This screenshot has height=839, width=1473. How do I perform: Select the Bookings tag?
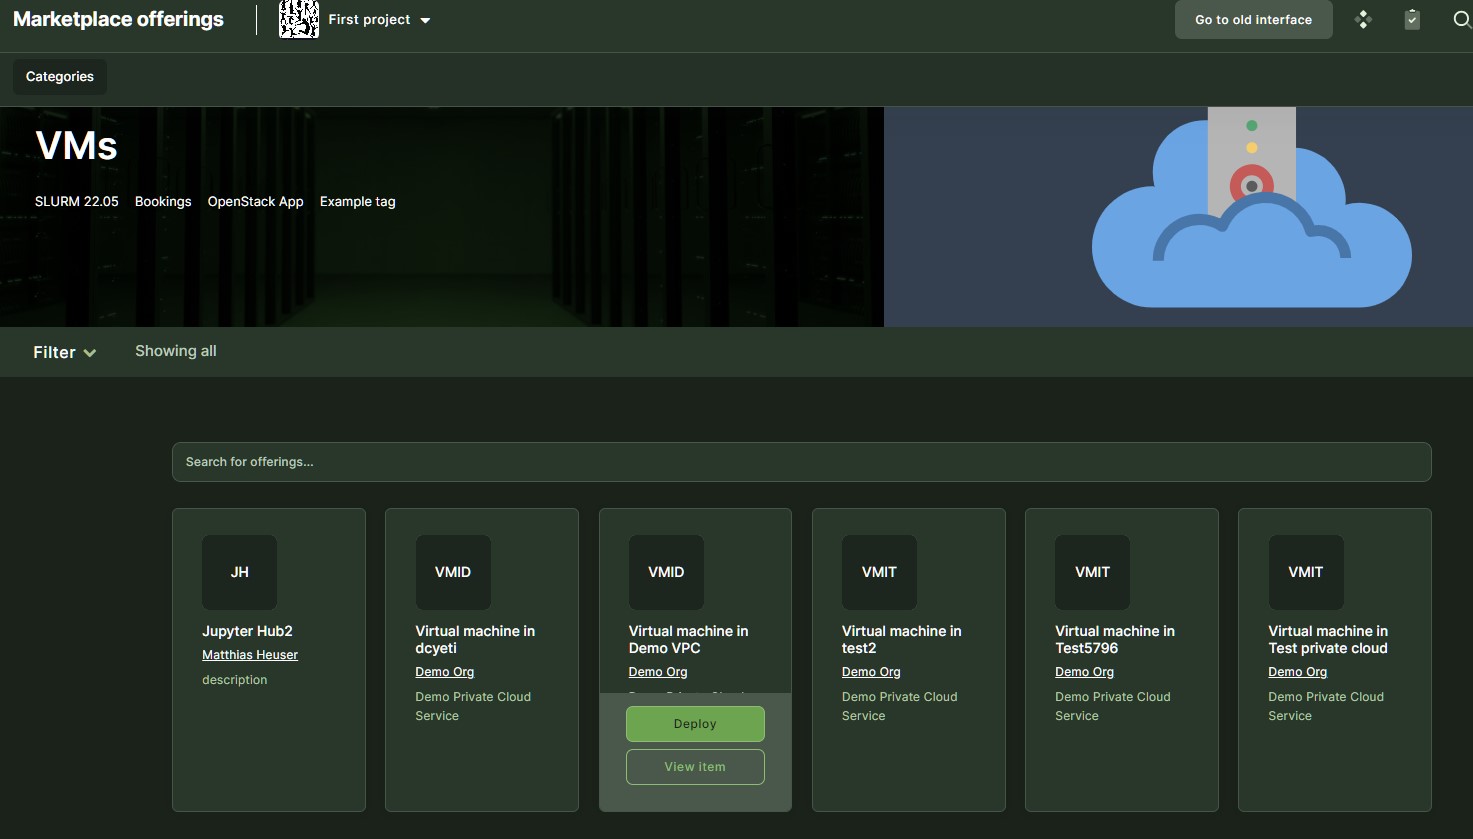click(x=163, y=202)
